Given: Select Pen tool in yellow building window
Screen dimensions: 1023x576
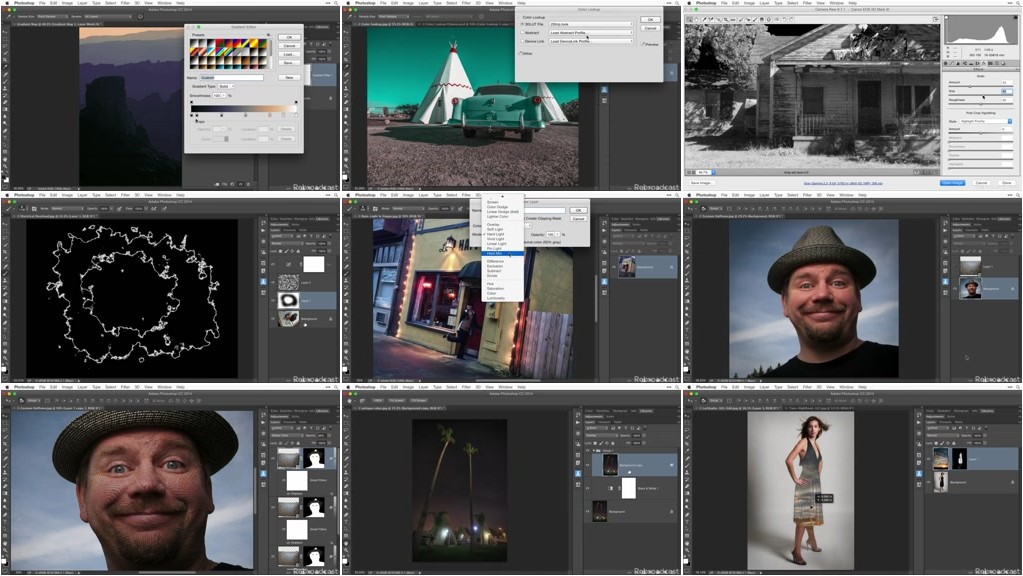Looking at the screenshot, I should pyautogui.click(x=346, y=322).
